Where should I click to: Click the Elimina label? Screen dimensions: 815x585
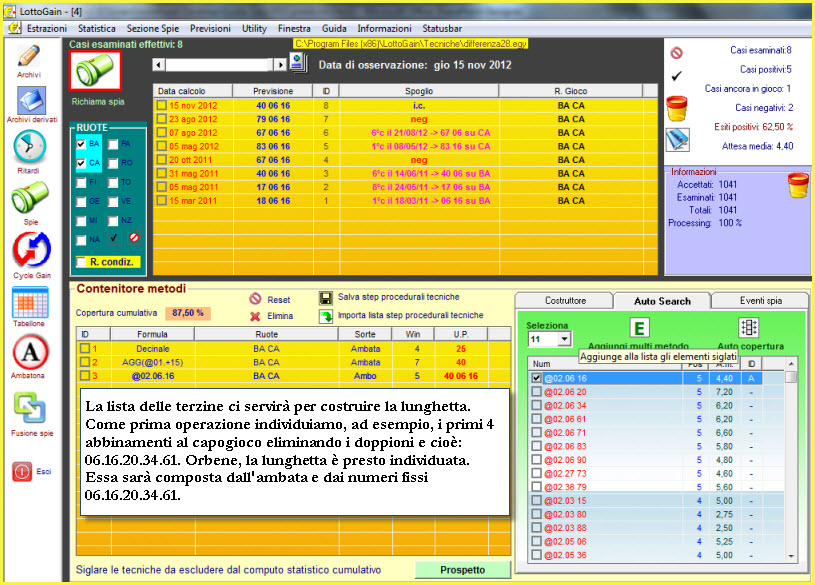(x=280, y=316)
